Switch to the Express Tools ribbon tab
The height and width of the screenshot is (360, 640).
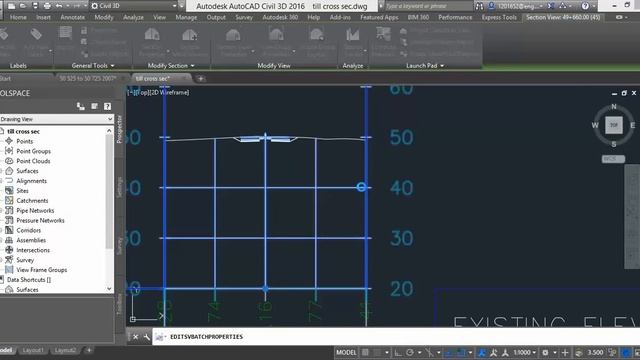coord(499,17)
